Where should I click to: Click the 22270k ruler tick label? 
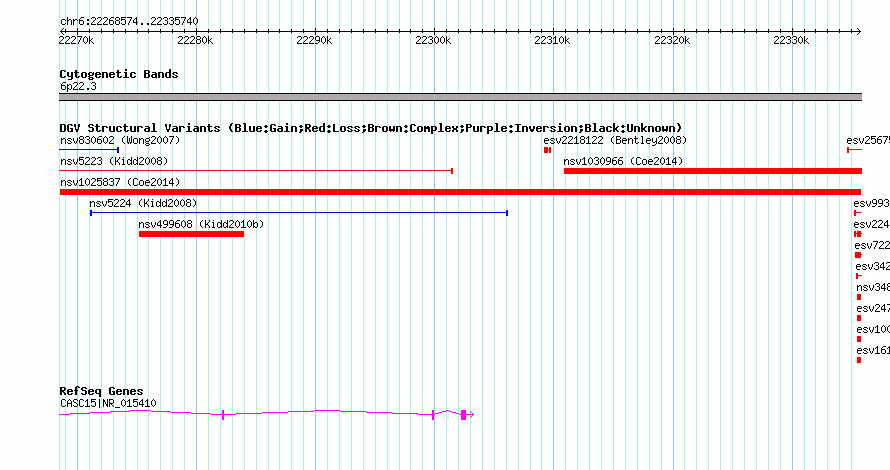(x=77, y=40)
